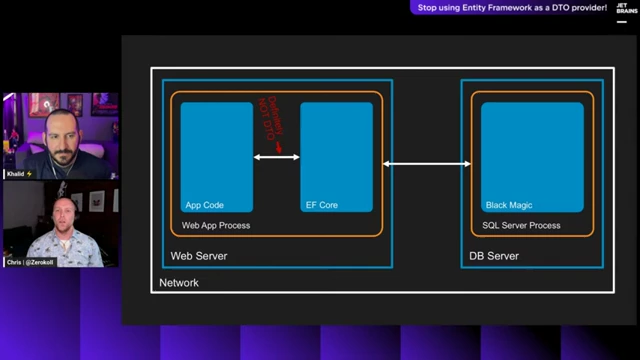
Task: Click the arrow between App Code and EF Core
Action: (x=277, y=157)
